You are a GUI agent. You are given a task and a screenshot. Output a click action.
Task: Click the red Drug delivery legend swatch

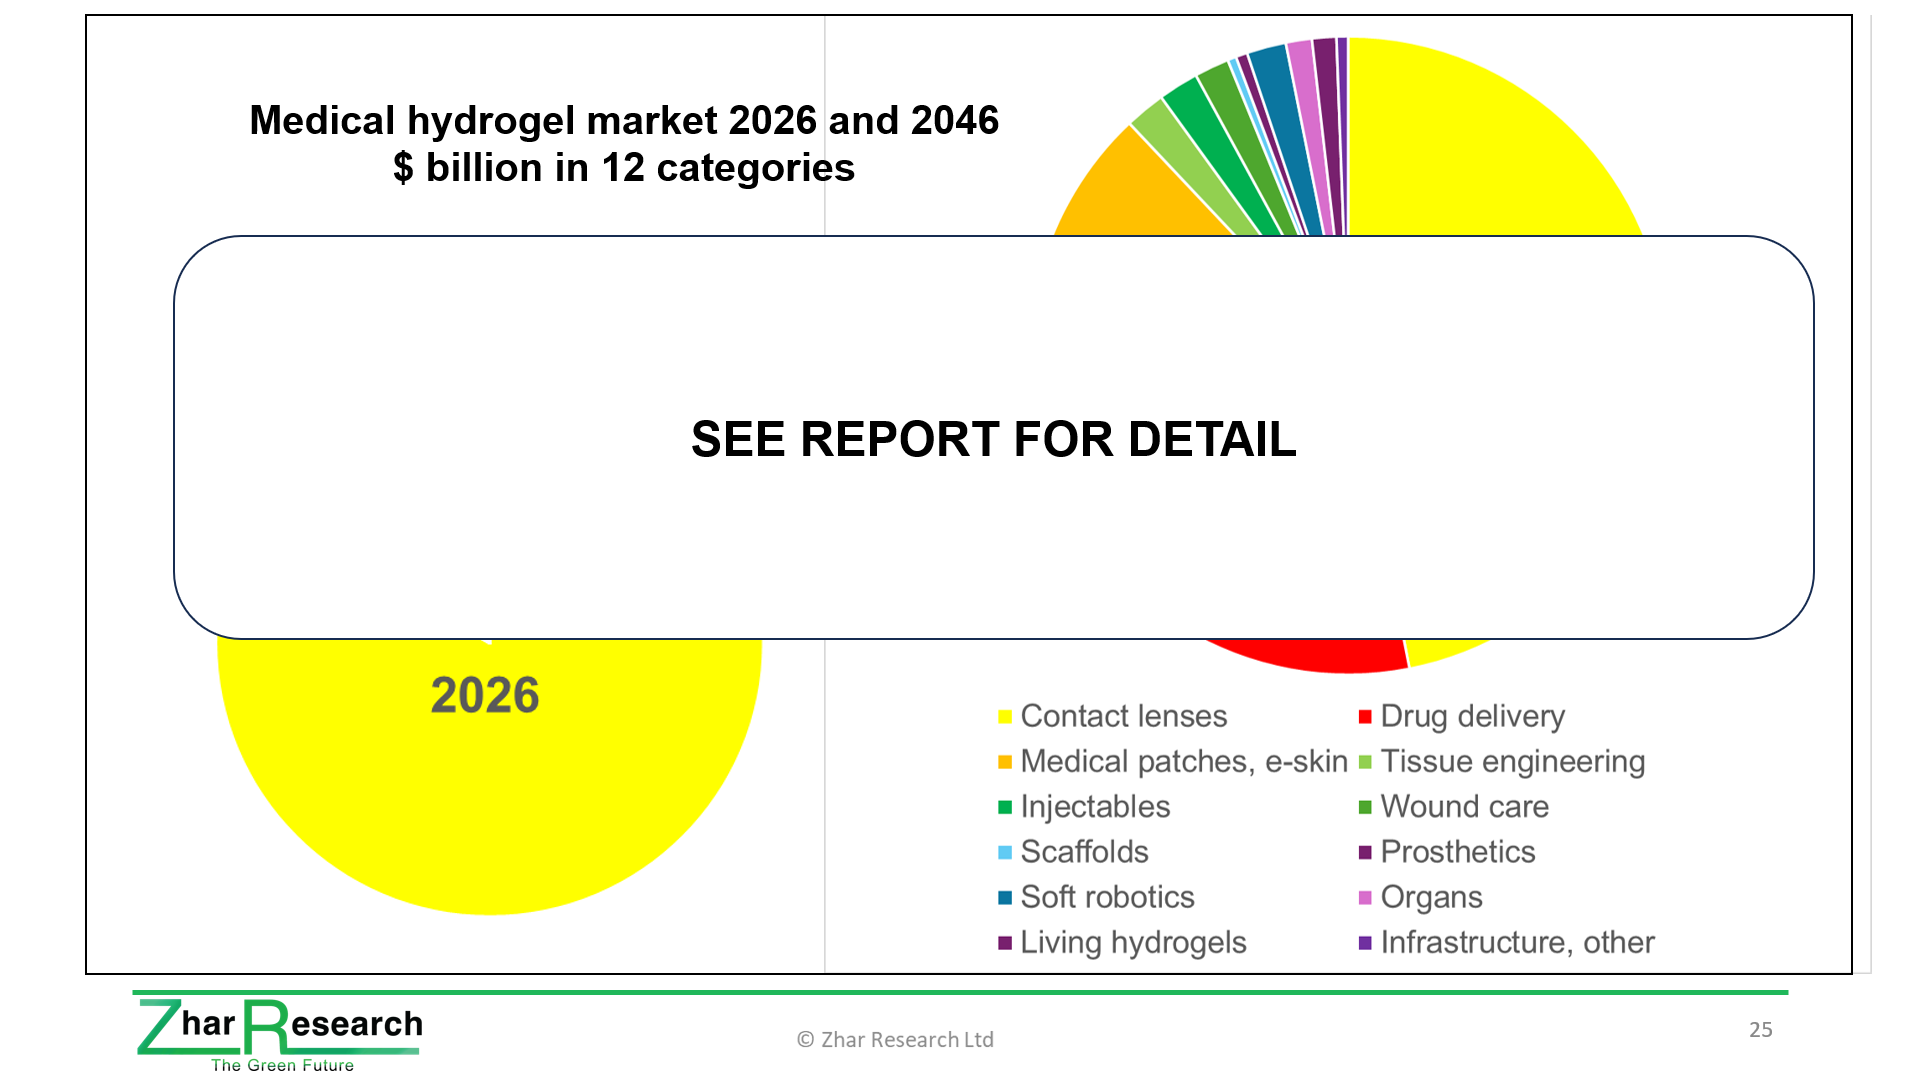1365,717
